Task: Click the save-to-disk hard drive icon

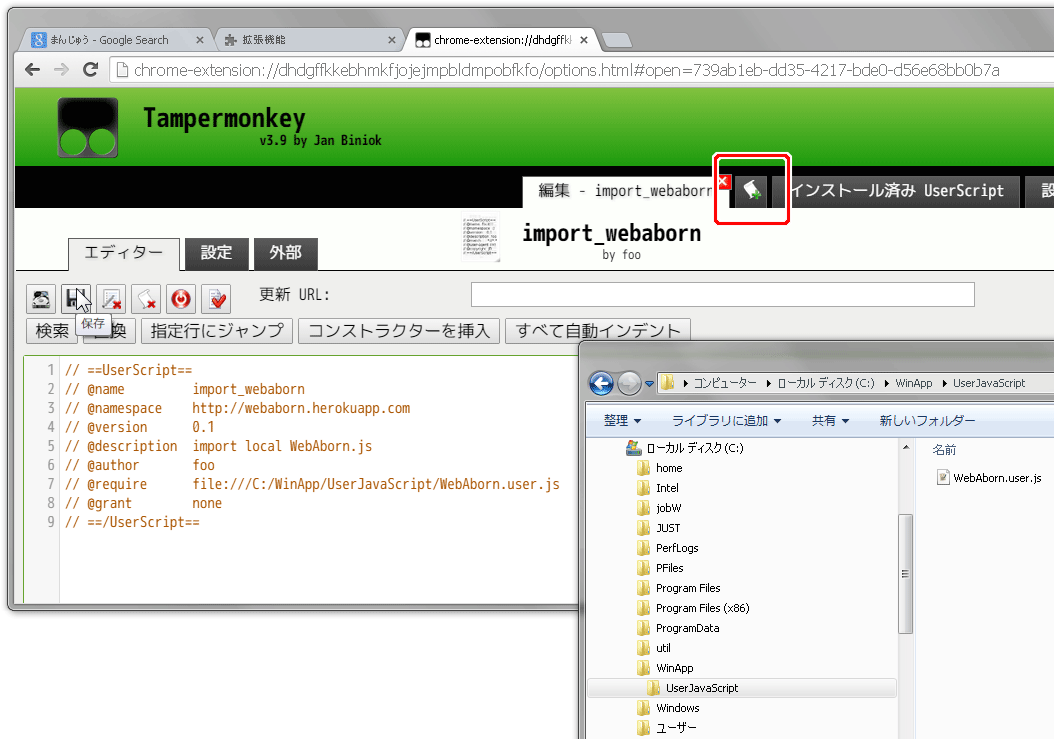Action: pyautogui.click(x=41, y=299)
